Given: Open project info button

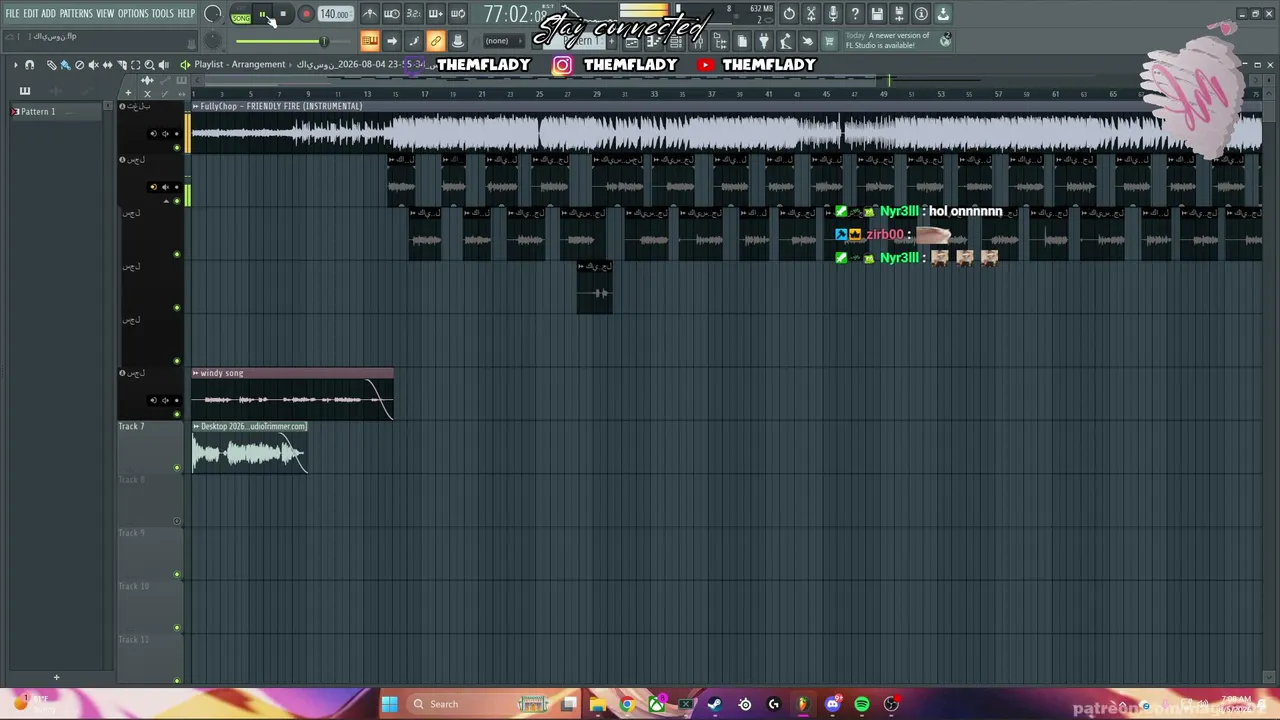Looking at the screenshot, I should 921,14.
